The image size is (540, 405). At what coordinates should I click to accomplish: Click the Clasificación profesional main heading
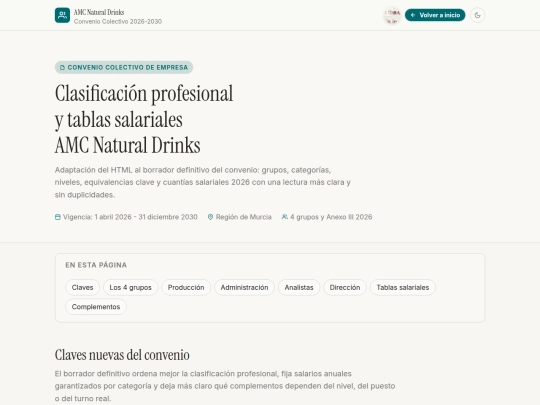pos(144,119)
